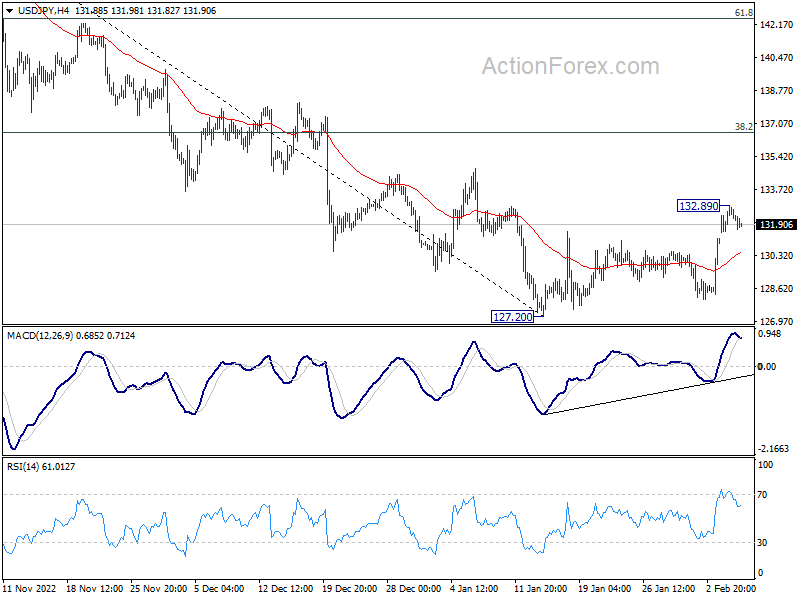Click the 12 Dec 12:00 date label

[286, 589]
